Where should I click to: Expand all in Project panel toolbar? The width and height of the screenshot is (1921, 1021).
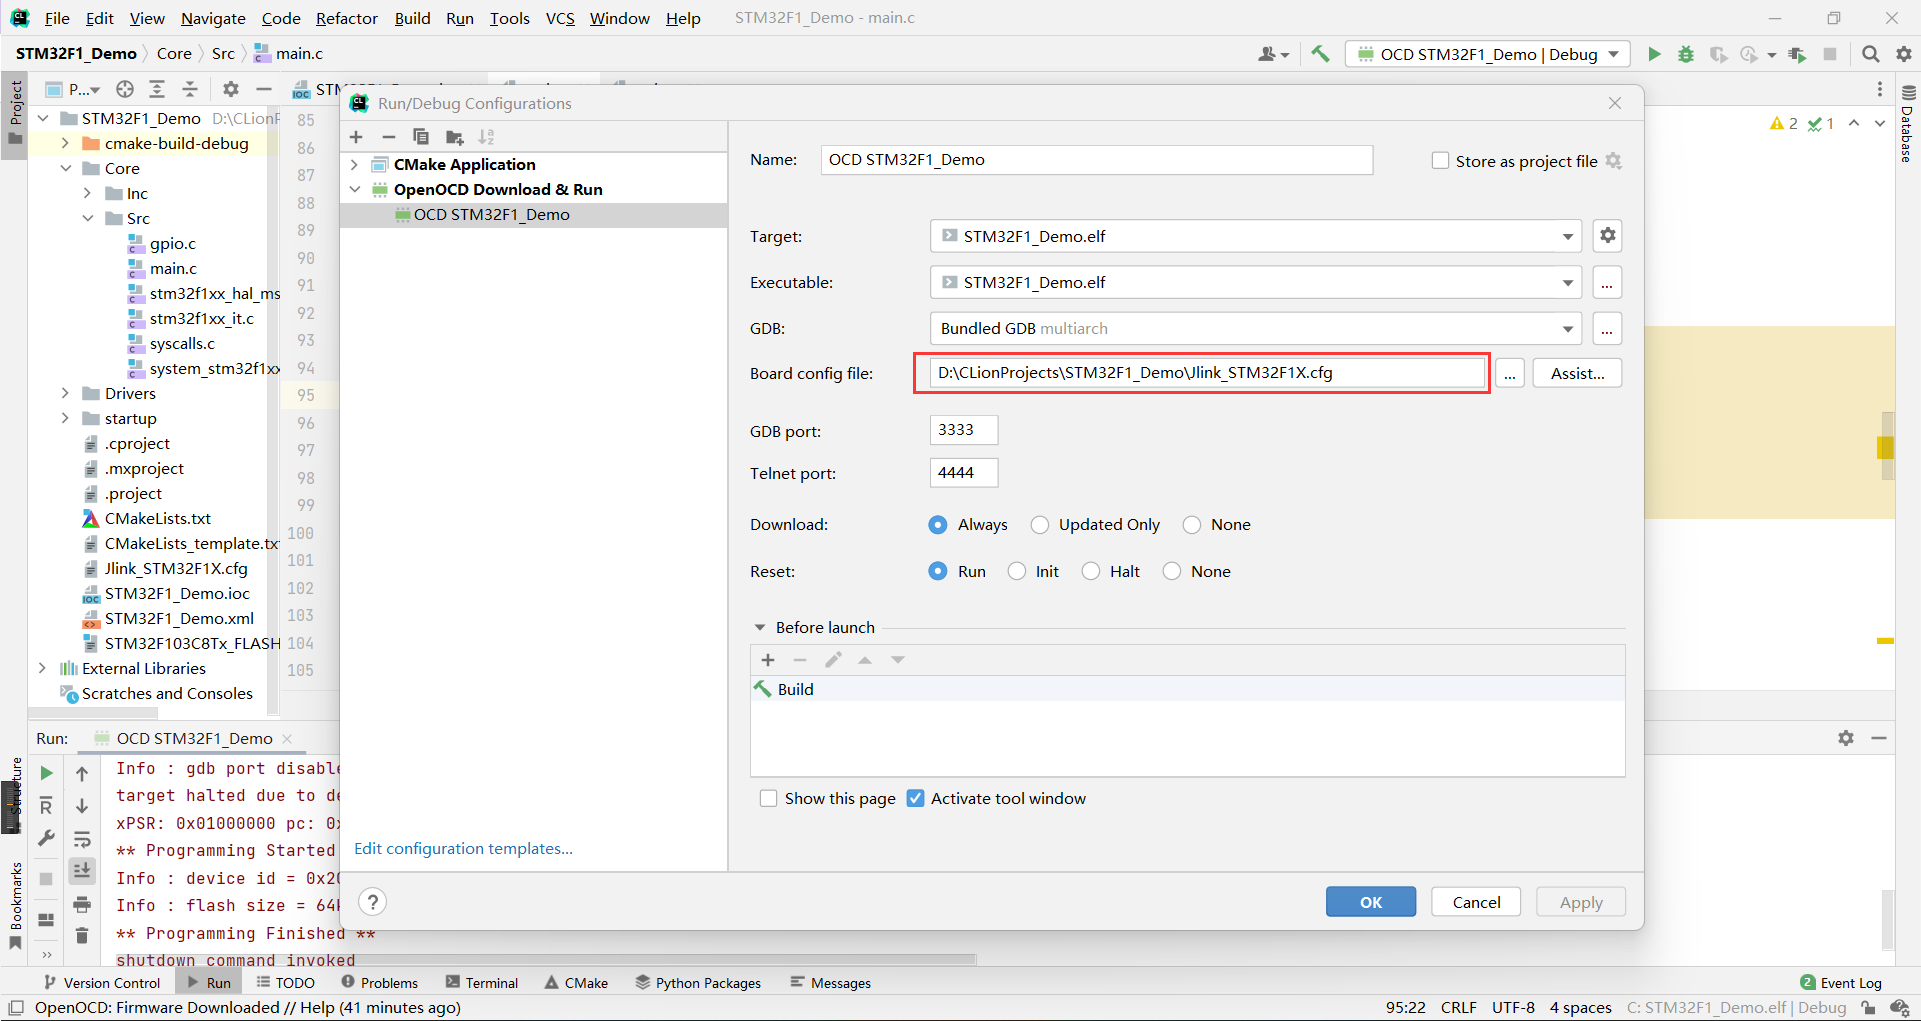pyautogui.click(x=157, y=89)
